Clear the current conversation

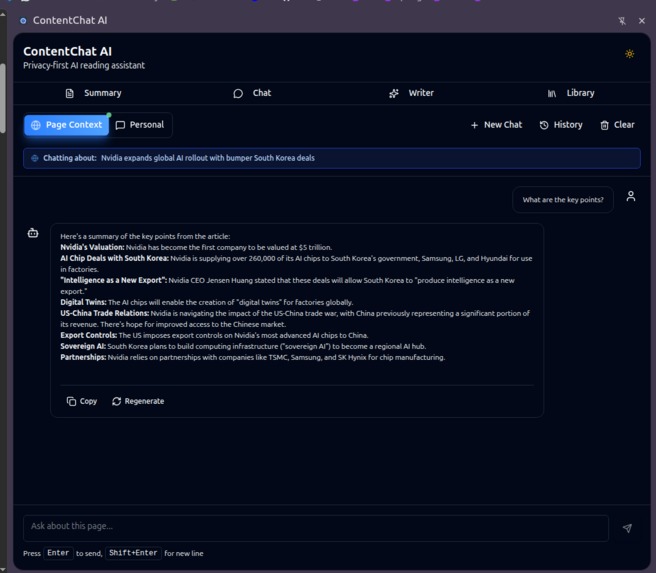(618, 125)
